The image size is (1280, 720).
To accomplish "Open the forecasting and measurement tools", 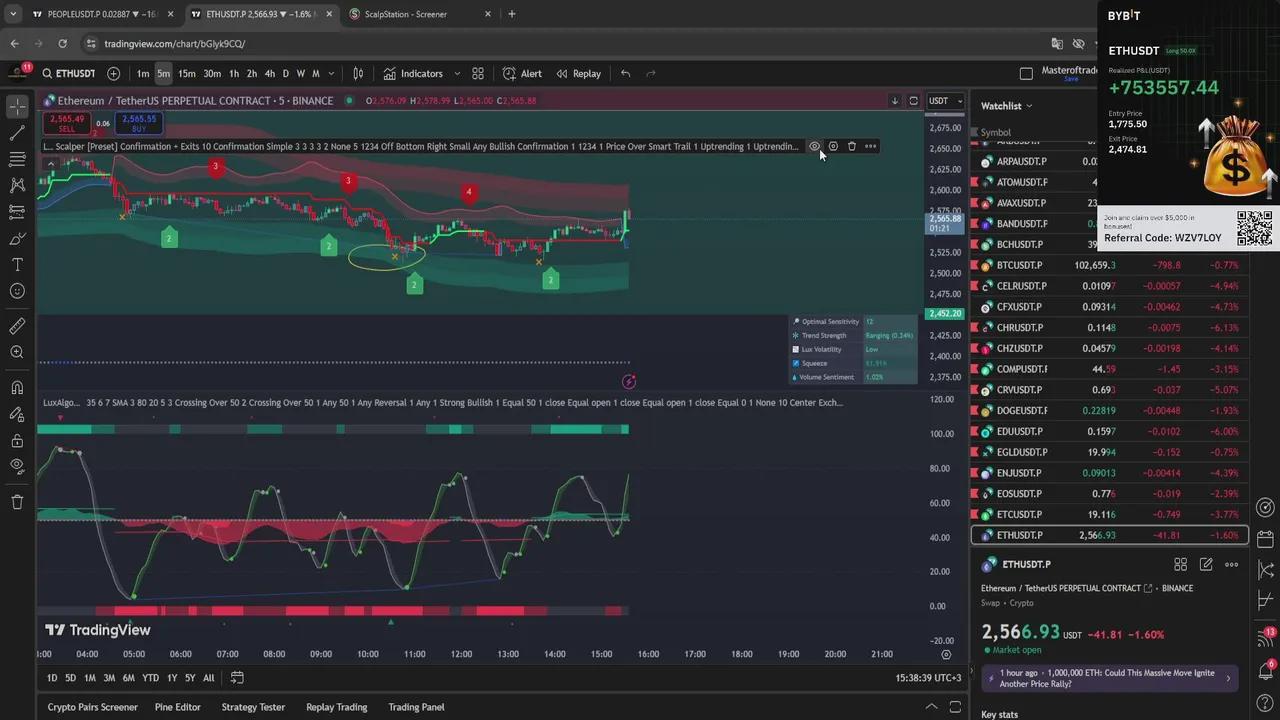I will [17, 212].
